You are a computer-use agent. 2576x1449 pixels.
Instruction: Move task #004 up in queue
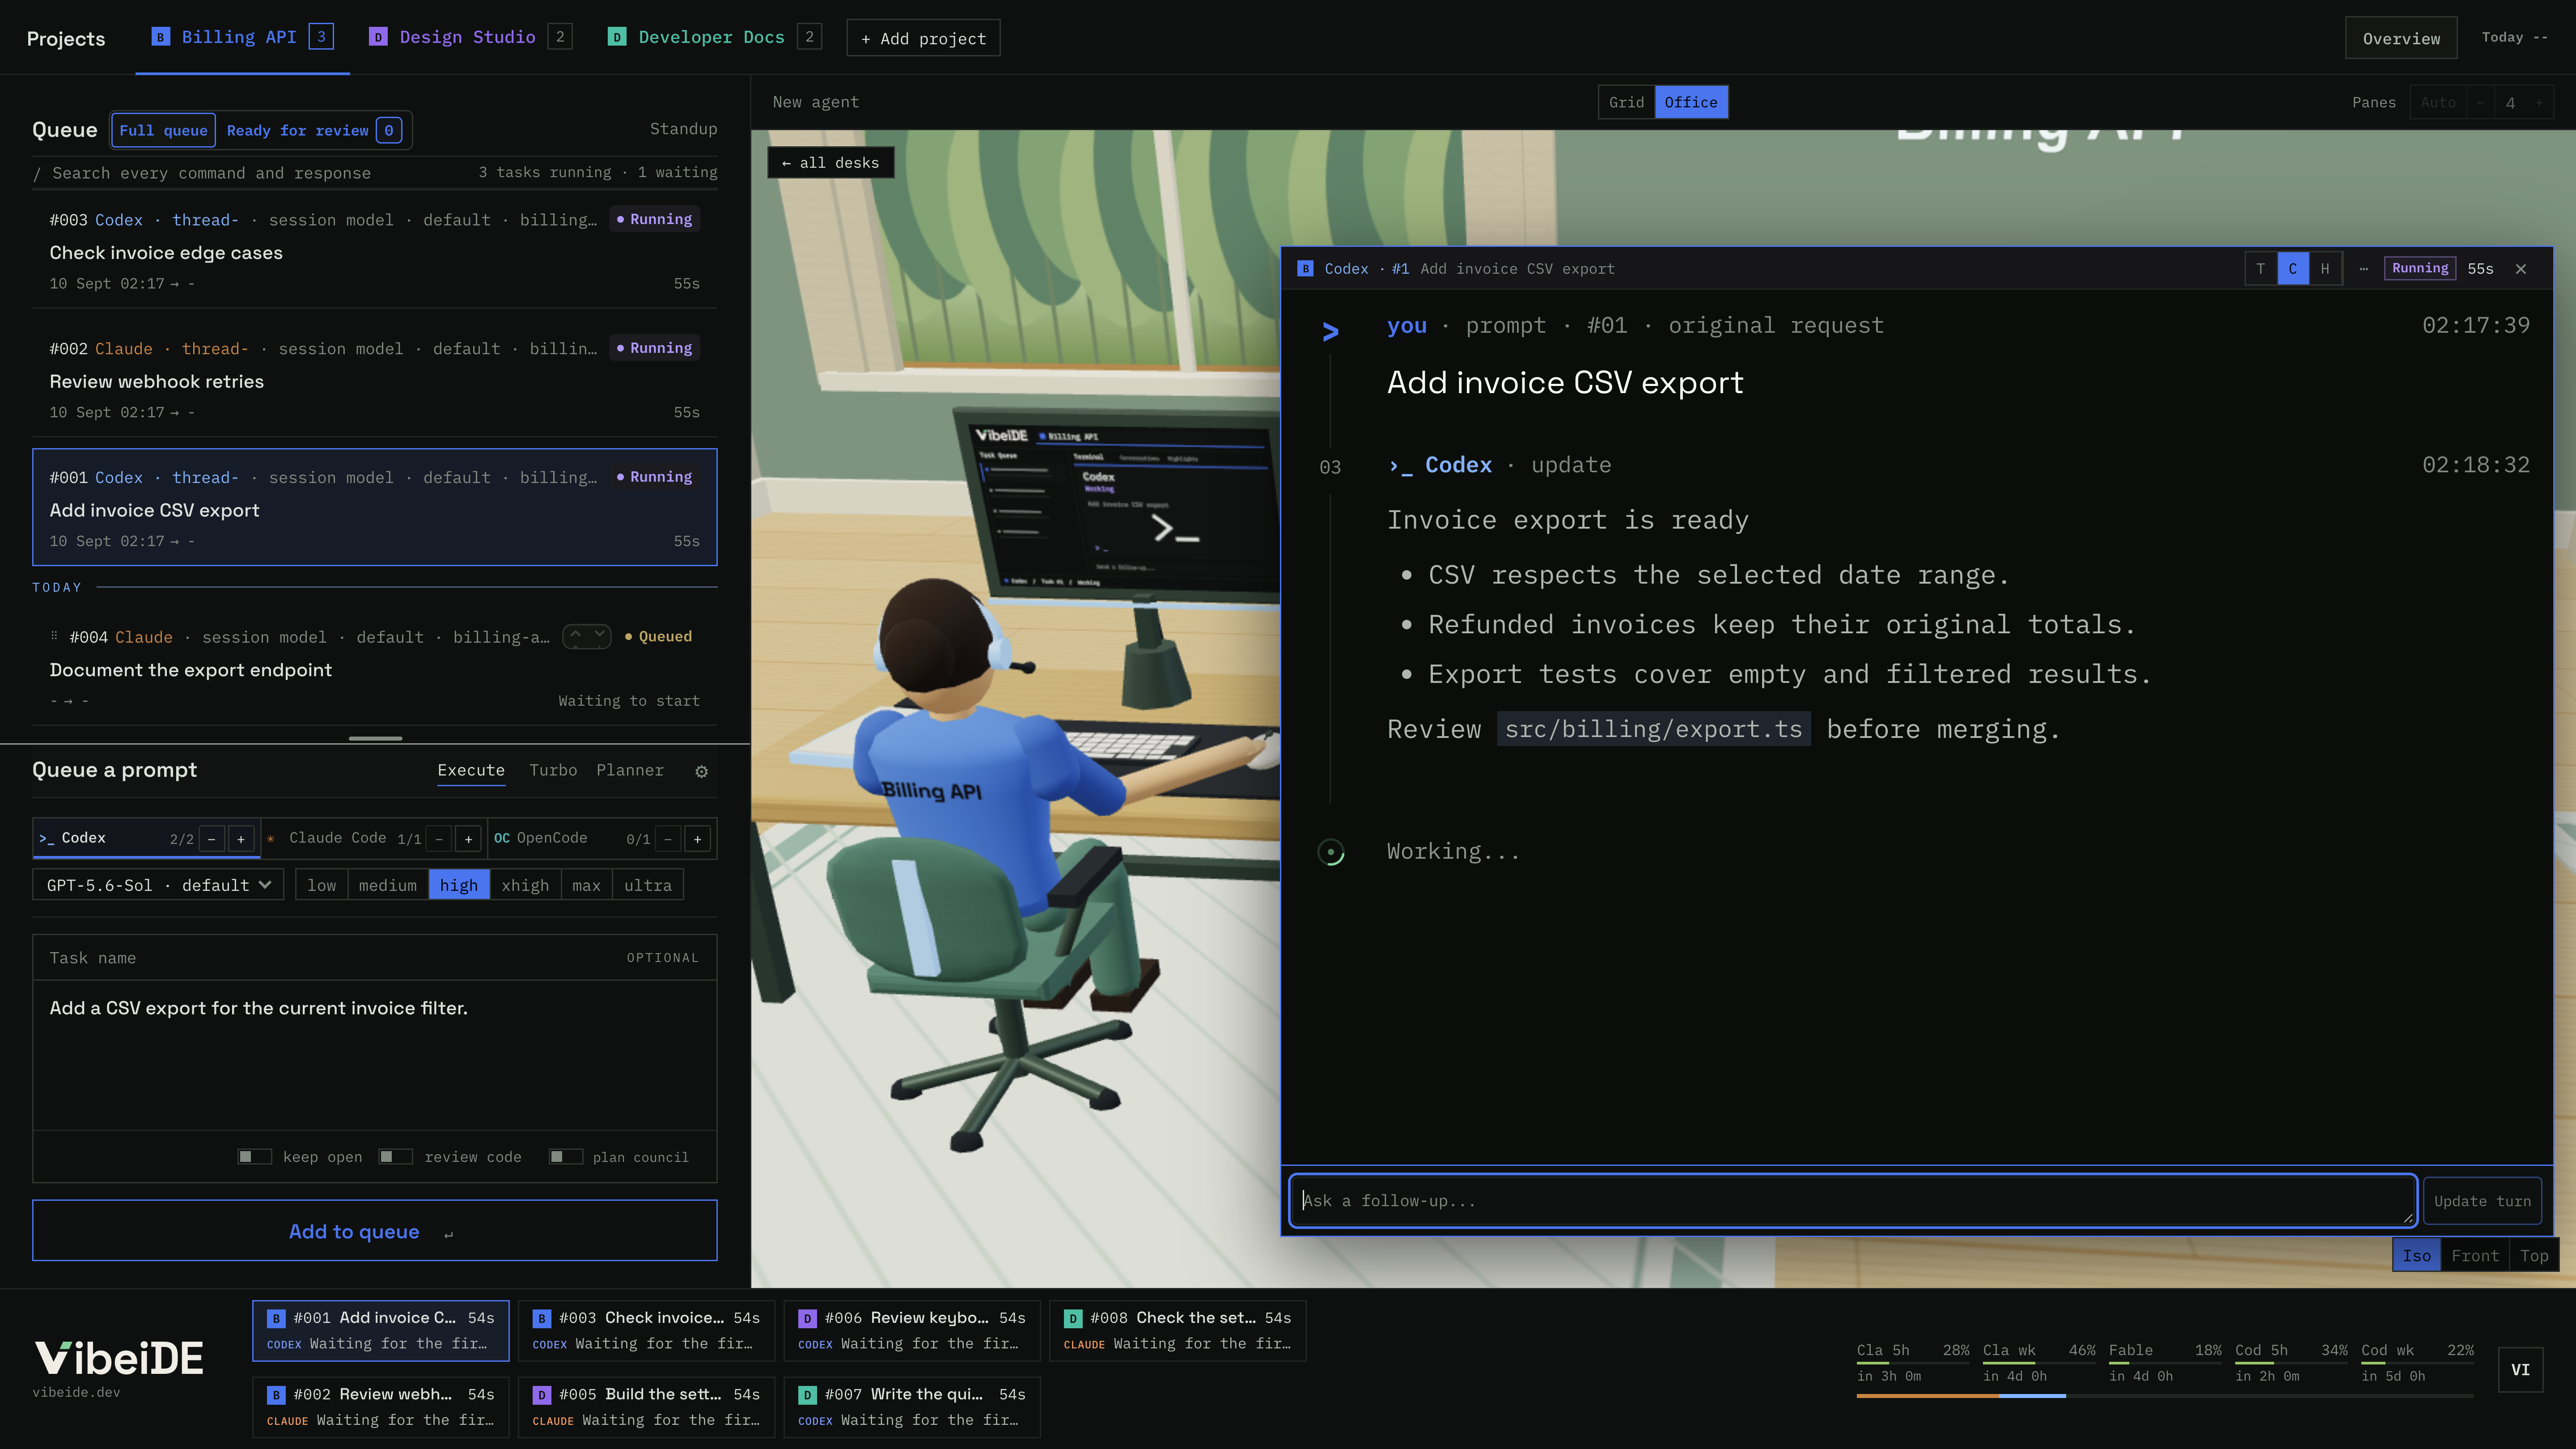(575, 636)
